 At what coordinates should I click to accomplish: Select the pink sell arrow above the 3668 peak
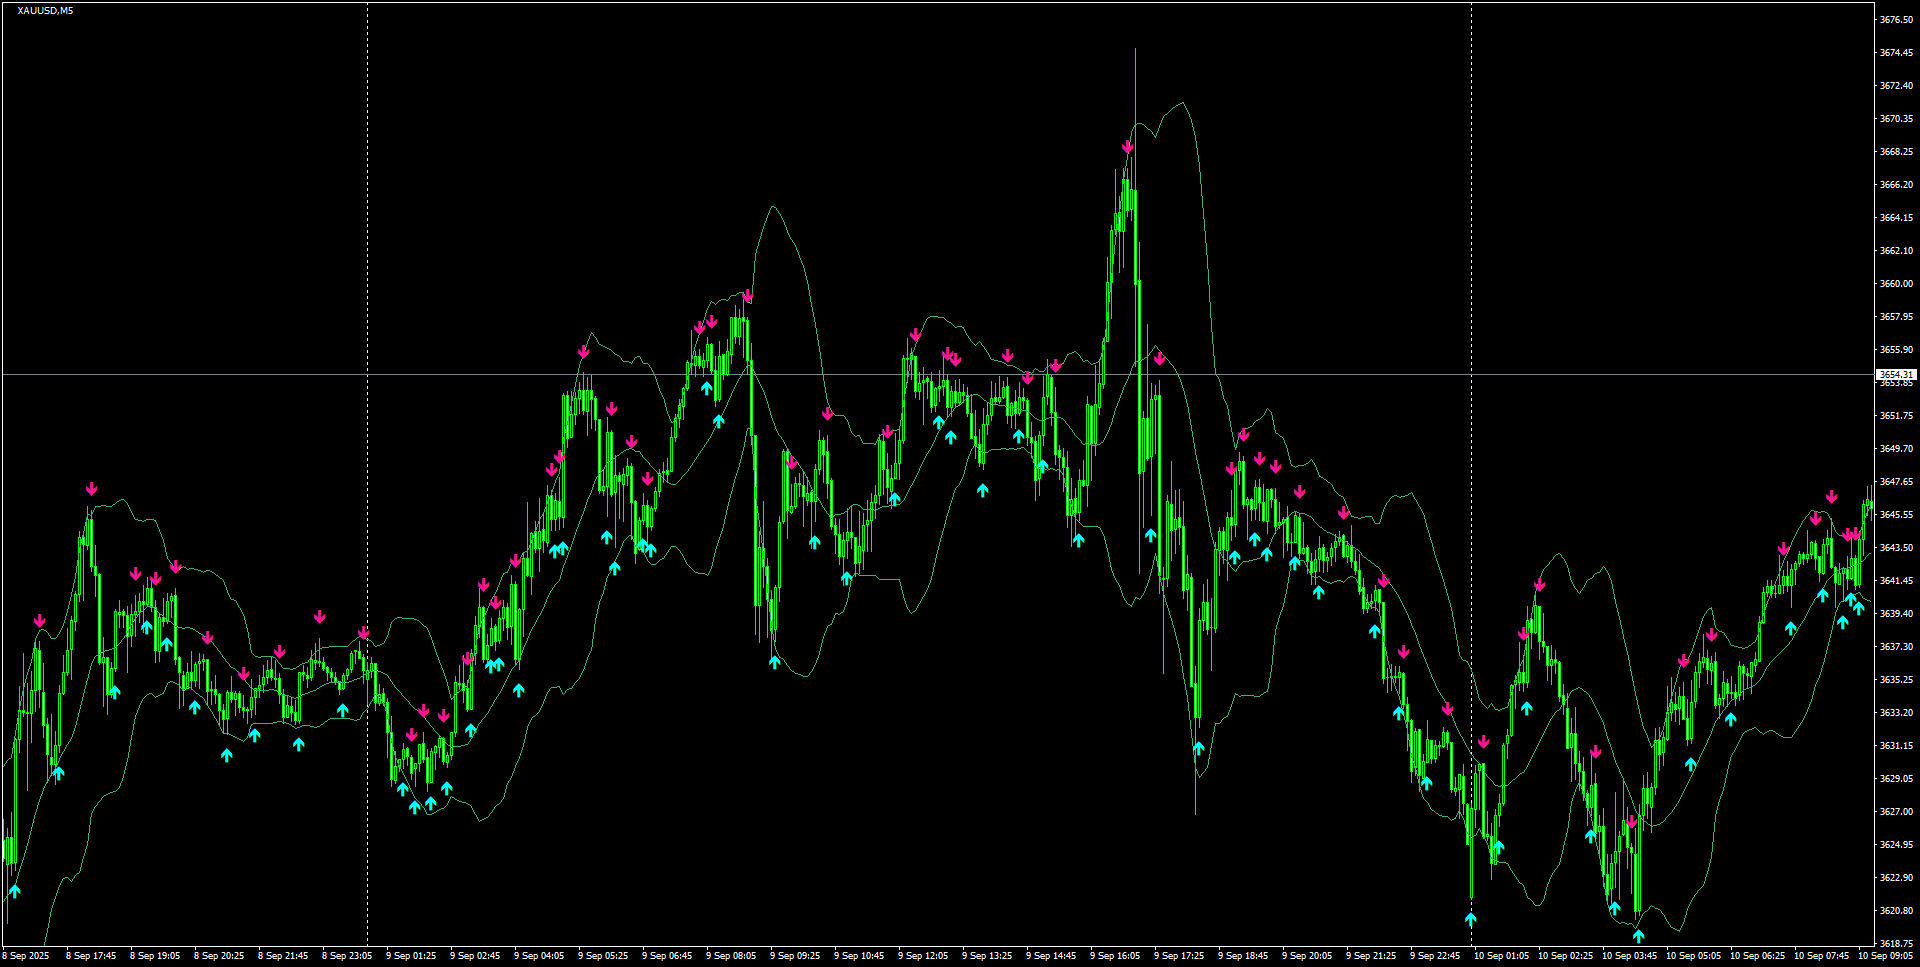[x=1128, y=146]
